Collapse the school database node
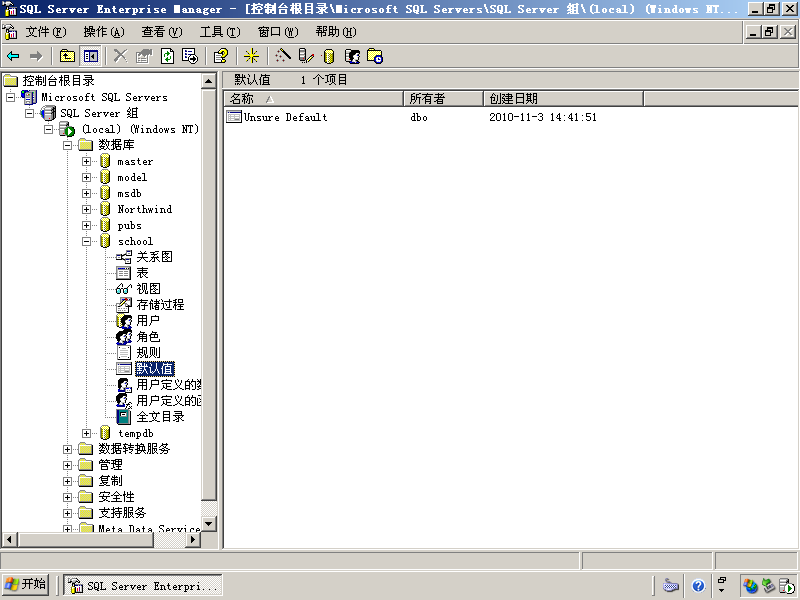This screenshot has height=600, width=800. [86, 241]
